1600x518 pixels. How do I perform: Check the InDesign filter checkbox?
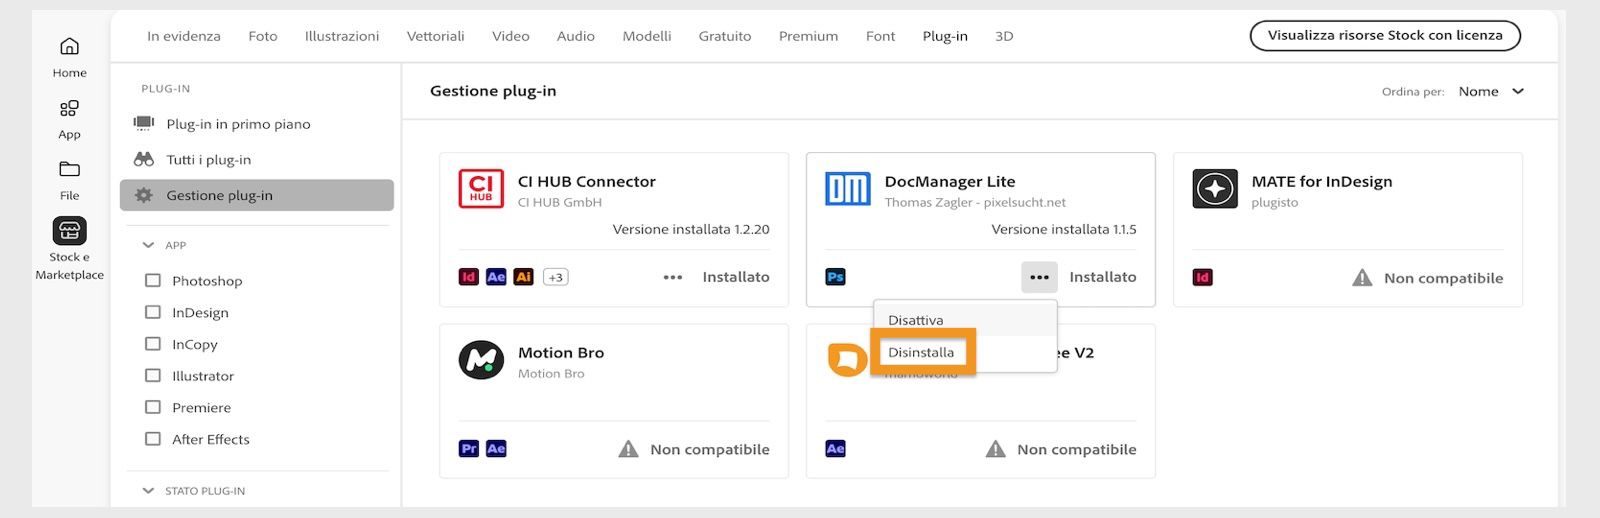tap(153, 312)
